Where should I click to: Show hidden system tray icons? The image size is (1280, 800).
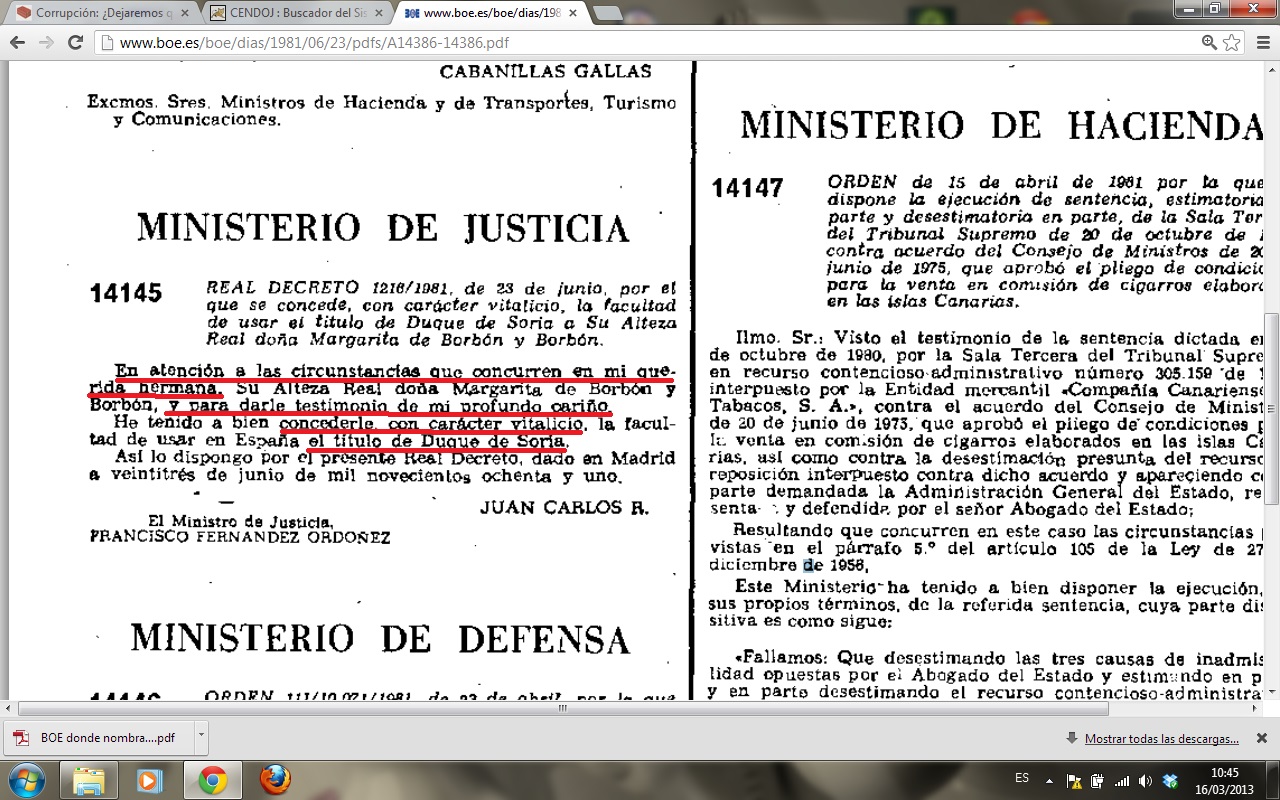click(1048, 780)
